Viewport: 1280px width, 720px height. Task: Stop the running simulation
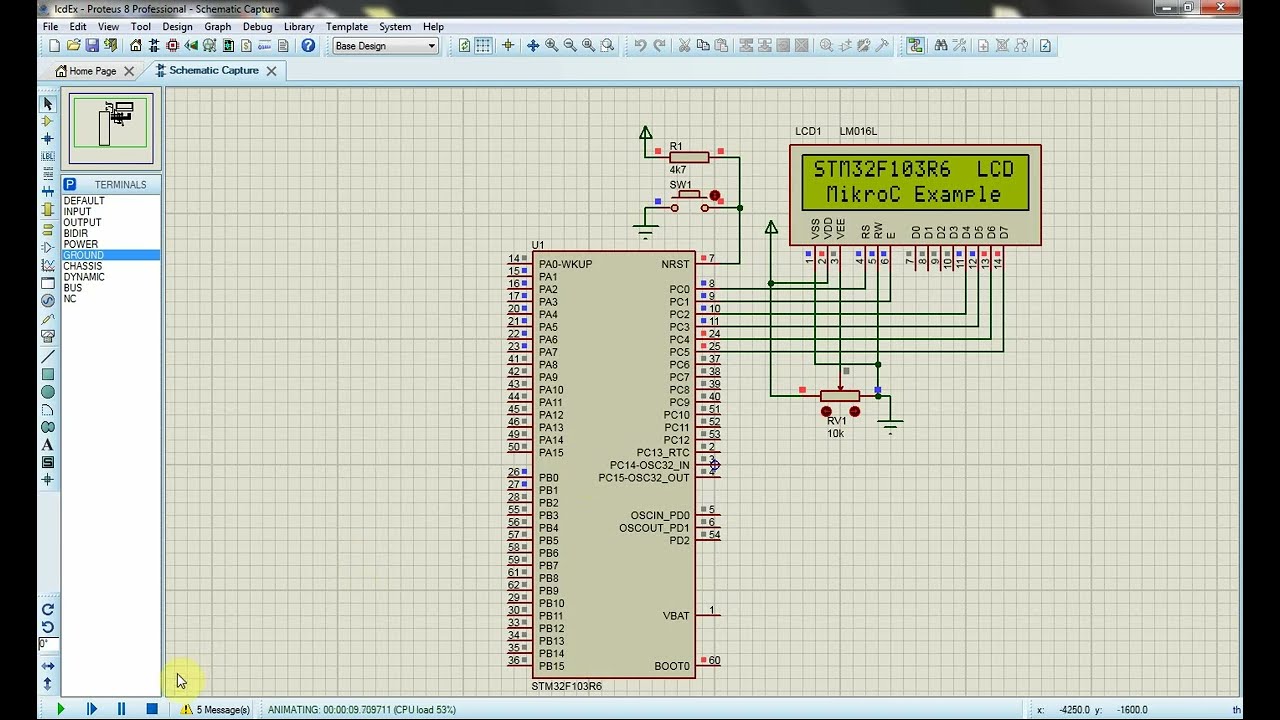tap(152, 709)
